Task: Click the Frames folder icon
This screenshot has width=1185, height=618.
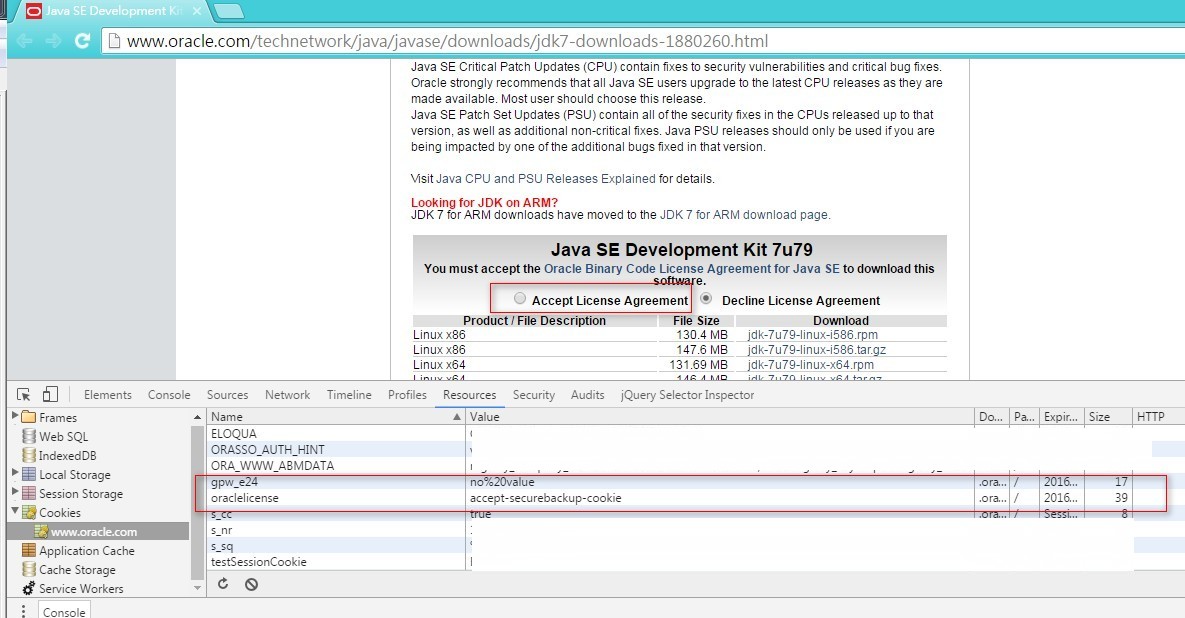Action: tap(29, 417)
